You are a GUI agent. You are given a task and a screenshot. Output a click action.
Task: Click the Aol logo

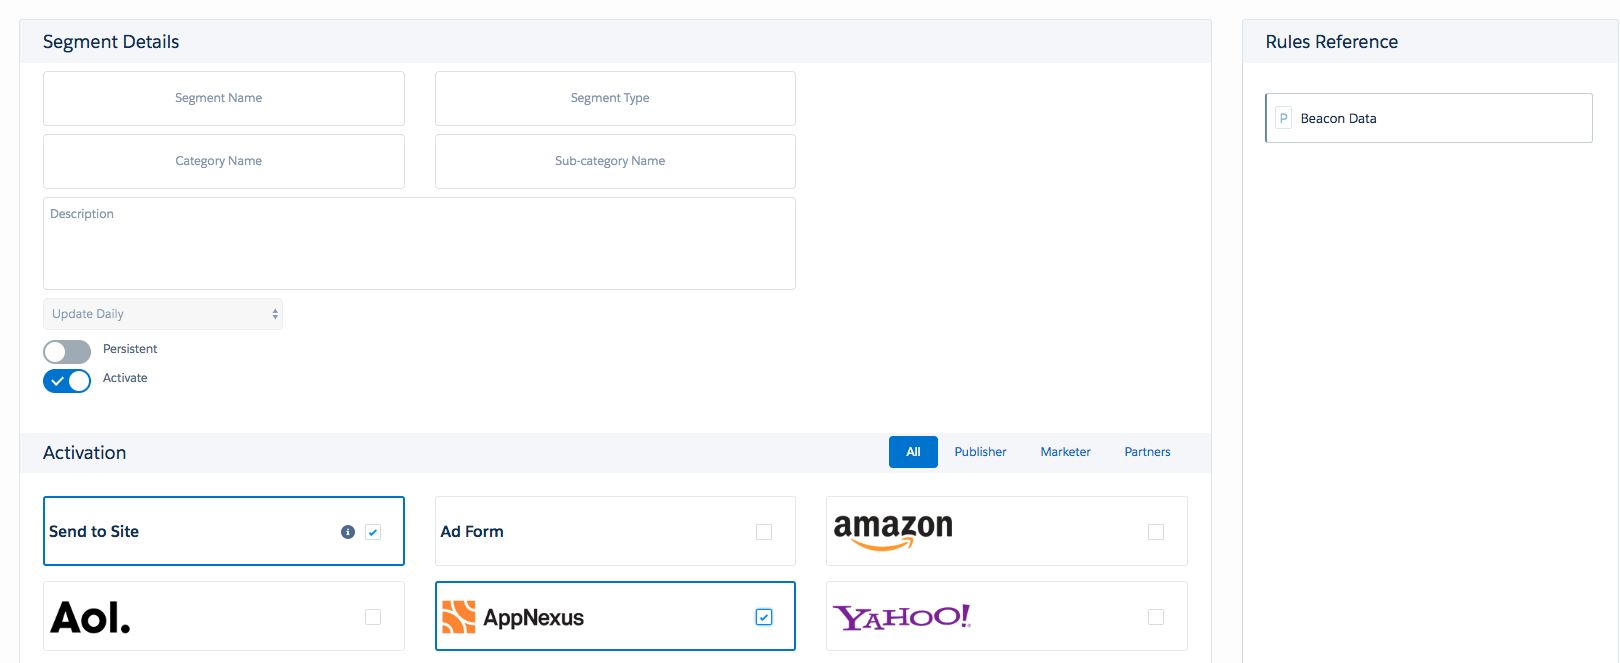pyautogui.click(x=91, y=618)
